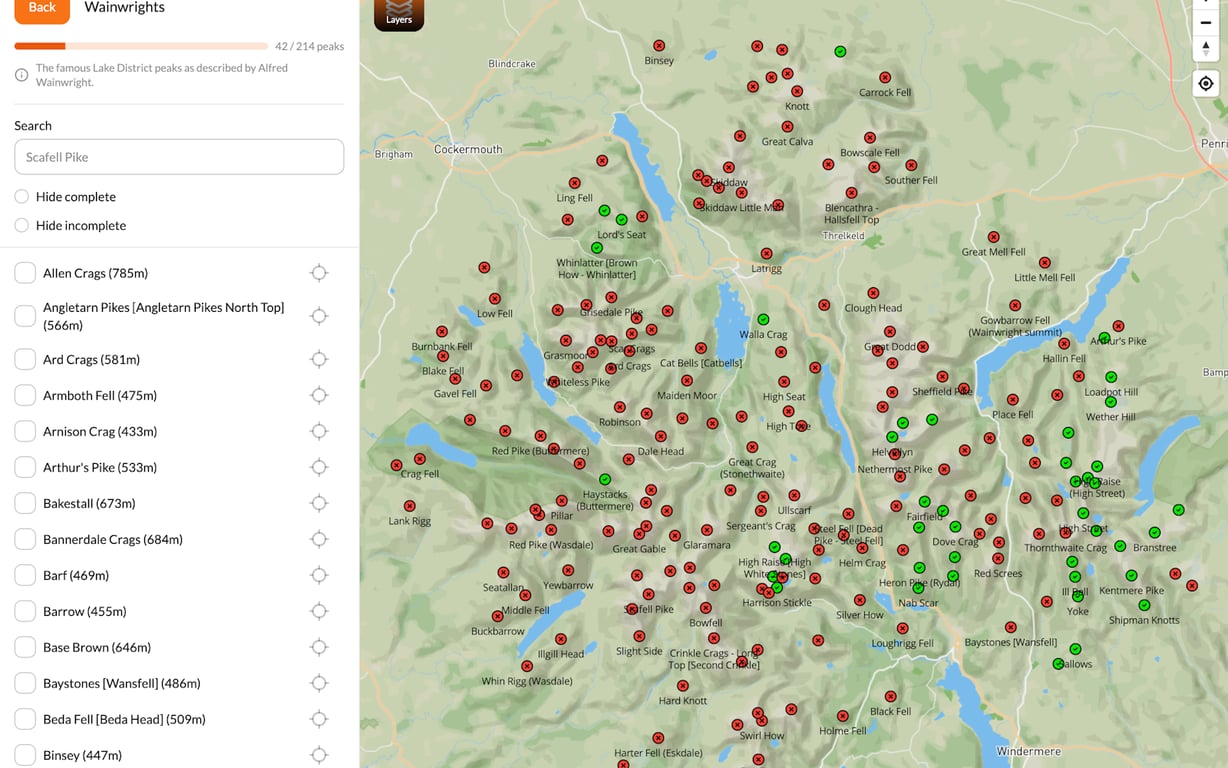Click the peaks completion progress bar
Viewport: 1228px width, 768px height.
[x=140, y=45]
